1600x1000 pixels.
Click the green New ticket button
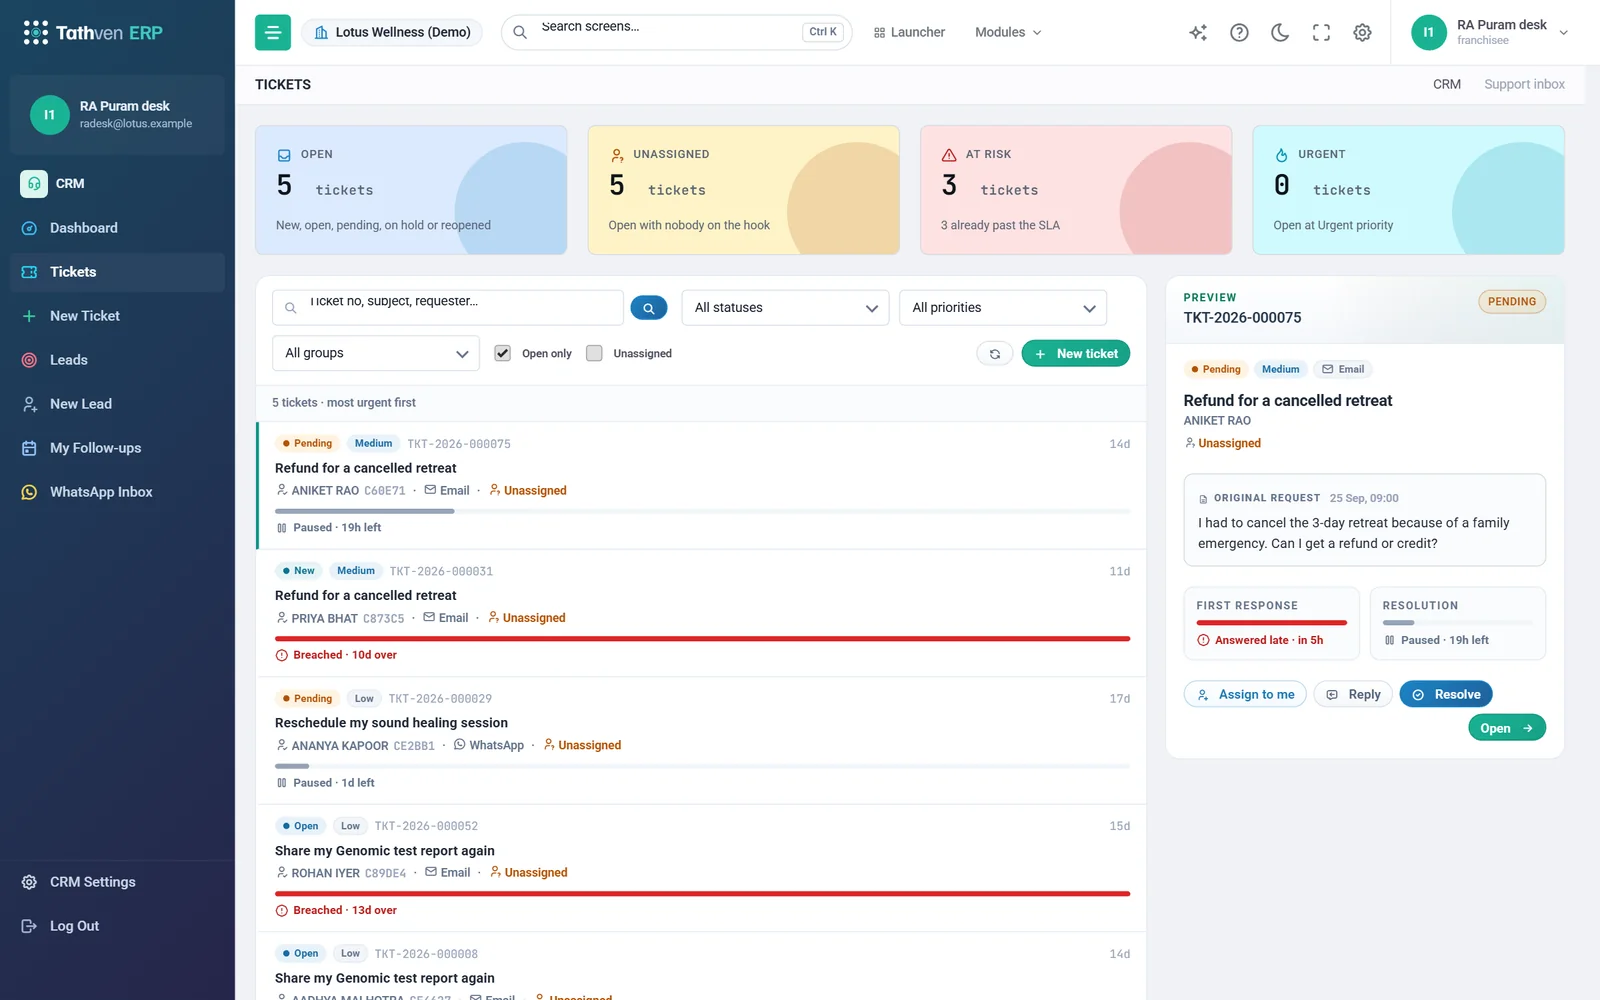(1076, 353)
